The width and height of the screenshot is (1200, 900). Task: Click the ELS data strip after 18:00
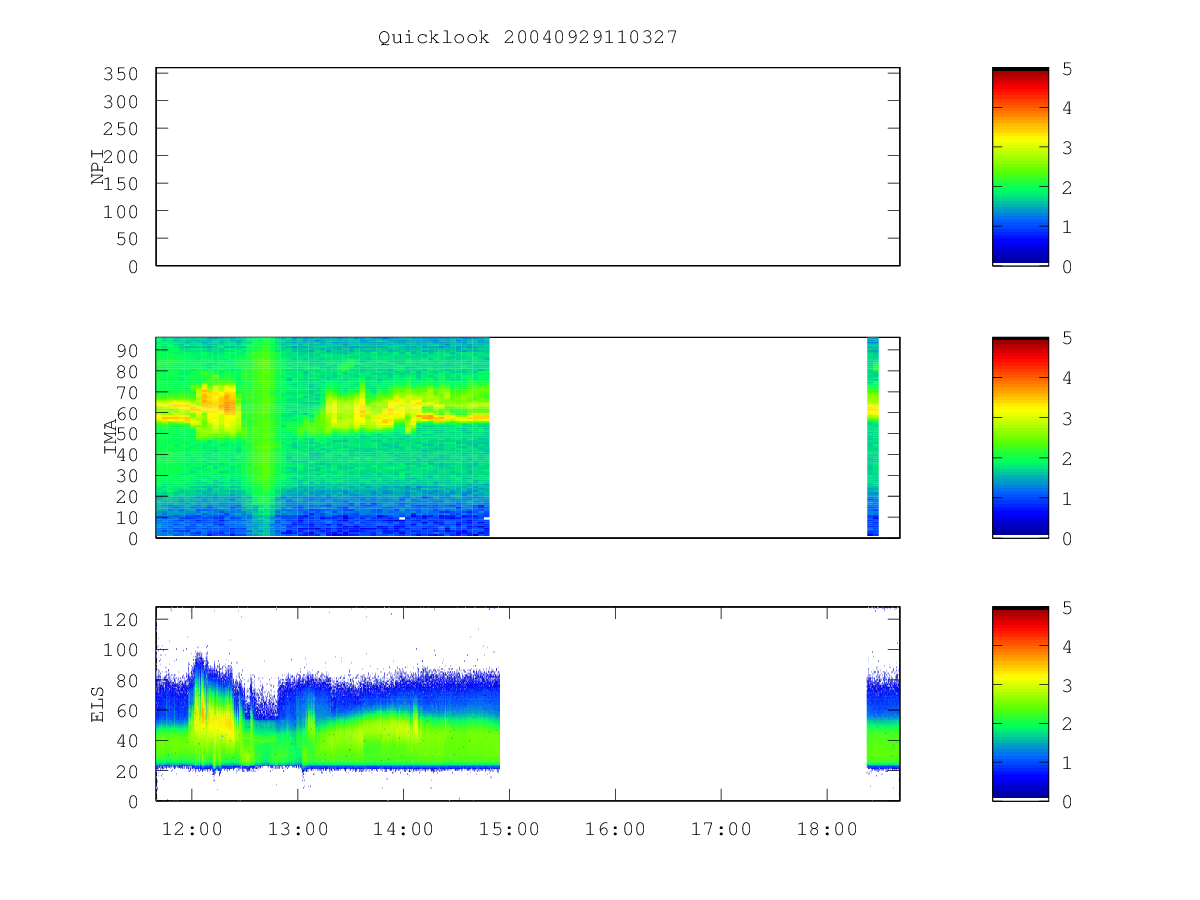pyautogui.click(x=883, y=718)
